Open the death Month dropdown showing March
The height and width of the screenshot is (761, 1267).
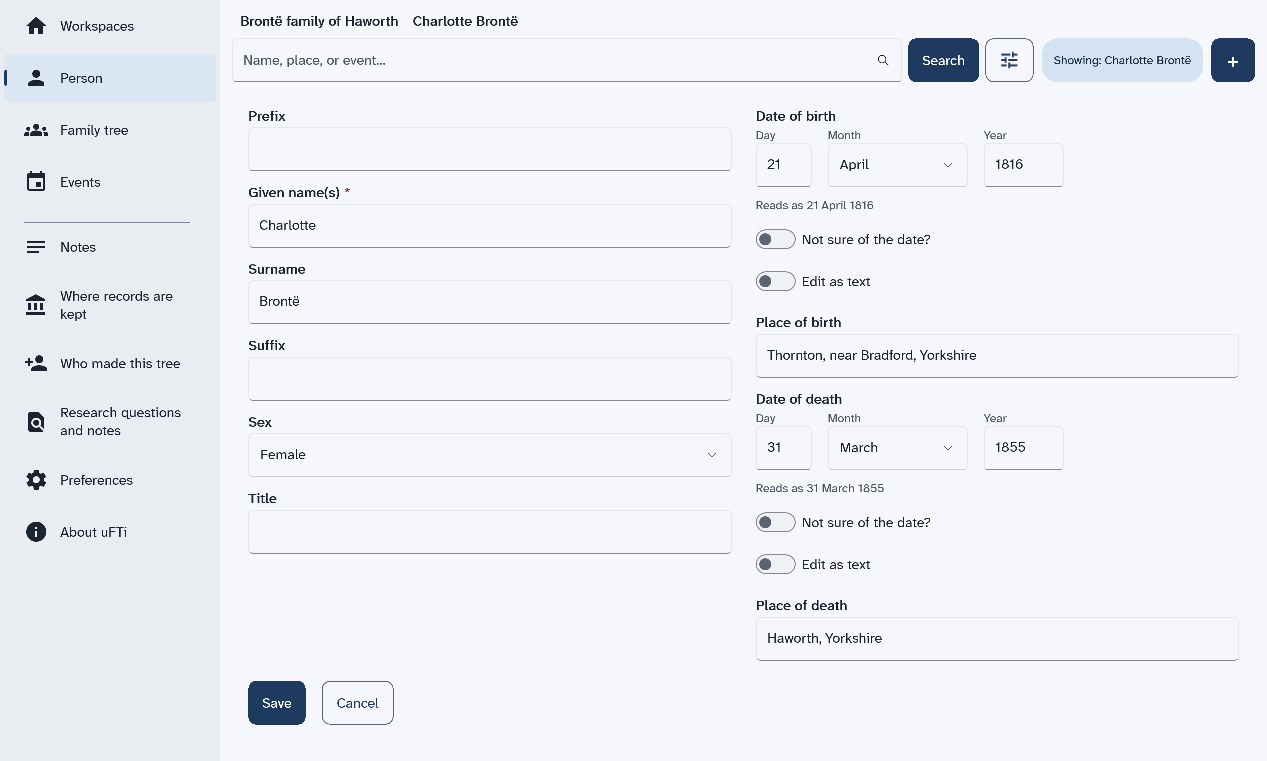pos(897,448)
